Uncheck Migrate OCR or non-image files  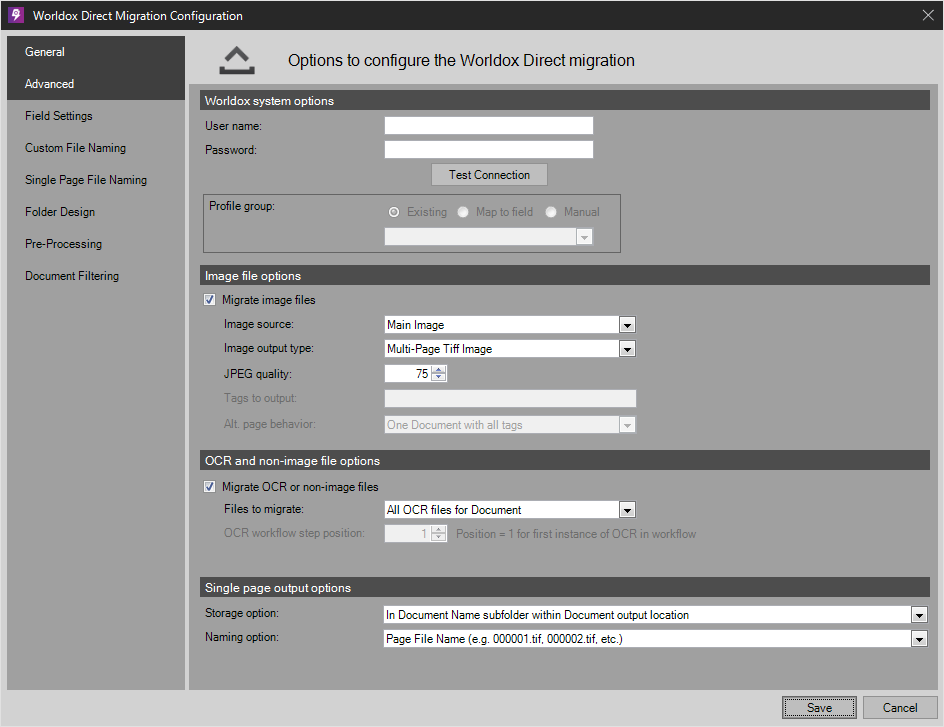(x=210, y=487)
